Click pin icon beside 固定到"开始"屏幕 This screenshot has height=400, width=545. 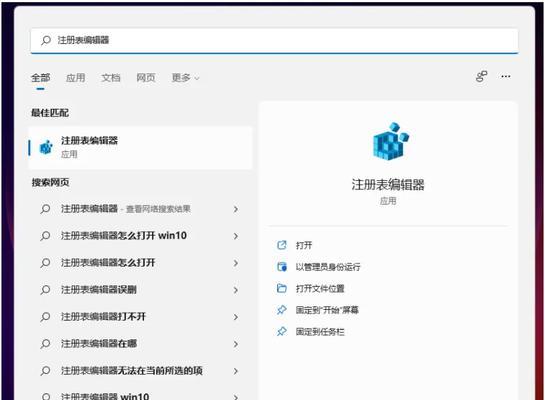coord(282,310)
